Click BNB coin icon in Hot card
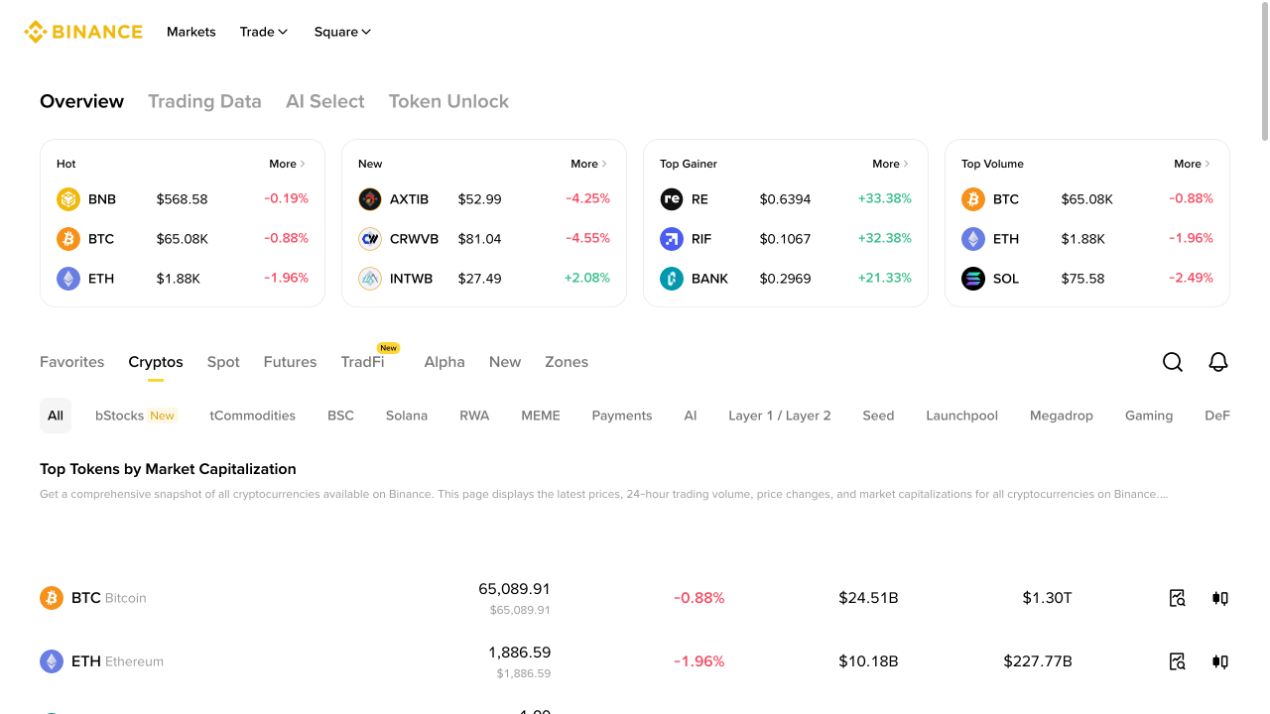Viewport: 1270px width, 714px height. pyautogui.click(x=68, y=199)
